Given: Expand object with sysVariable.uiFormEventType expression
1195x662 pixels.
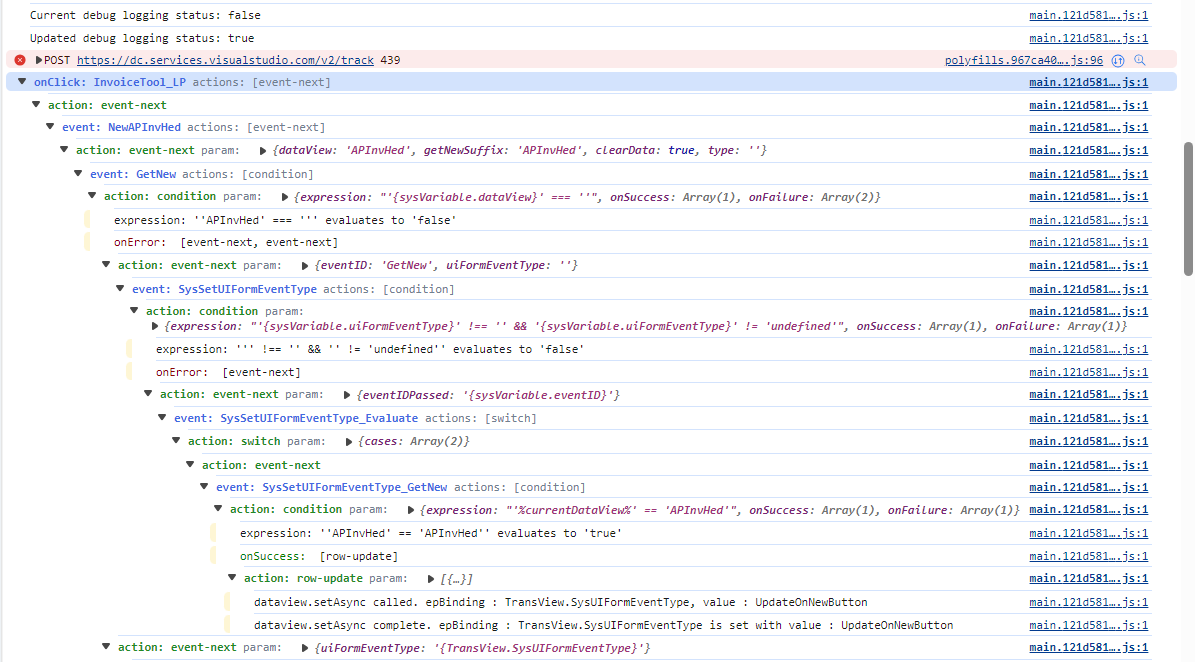Looking at the screenshot, I should coord(155,326).
